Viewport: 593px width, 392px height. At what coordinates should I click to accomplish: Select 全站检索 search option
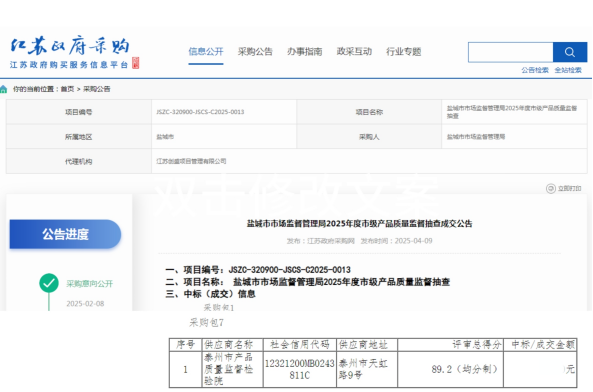568,70
